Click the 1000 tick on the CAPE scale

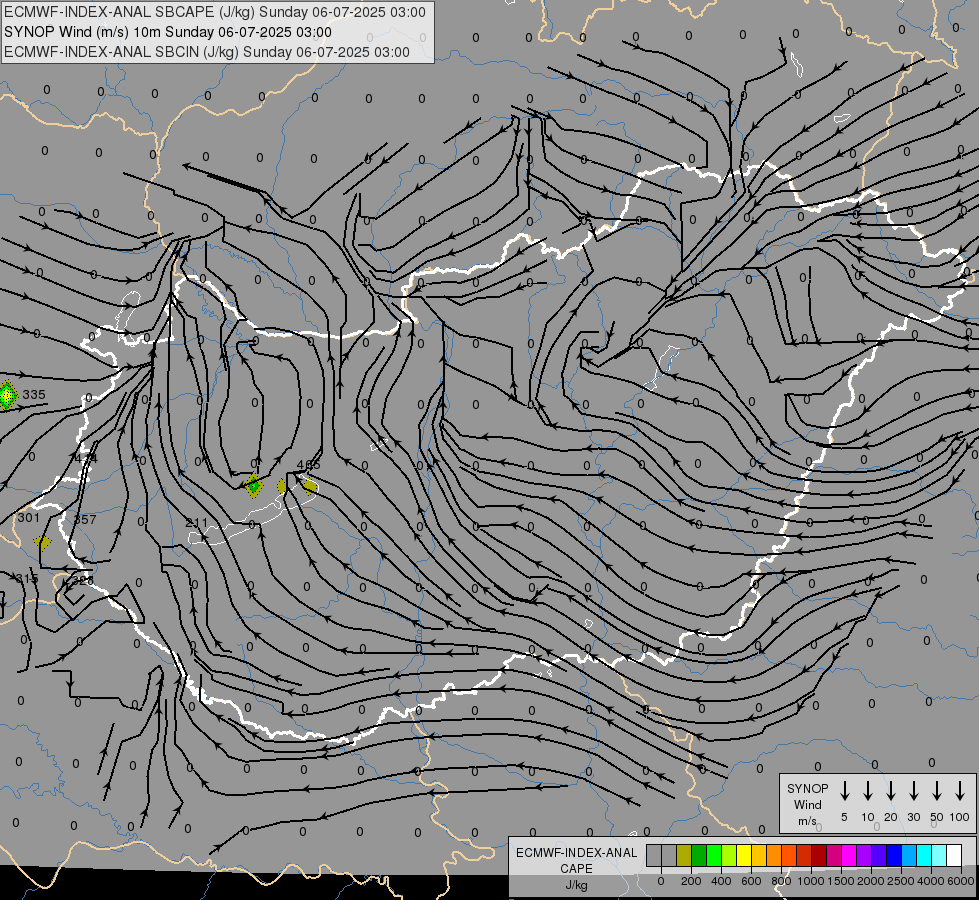click(x=811, y=881)
